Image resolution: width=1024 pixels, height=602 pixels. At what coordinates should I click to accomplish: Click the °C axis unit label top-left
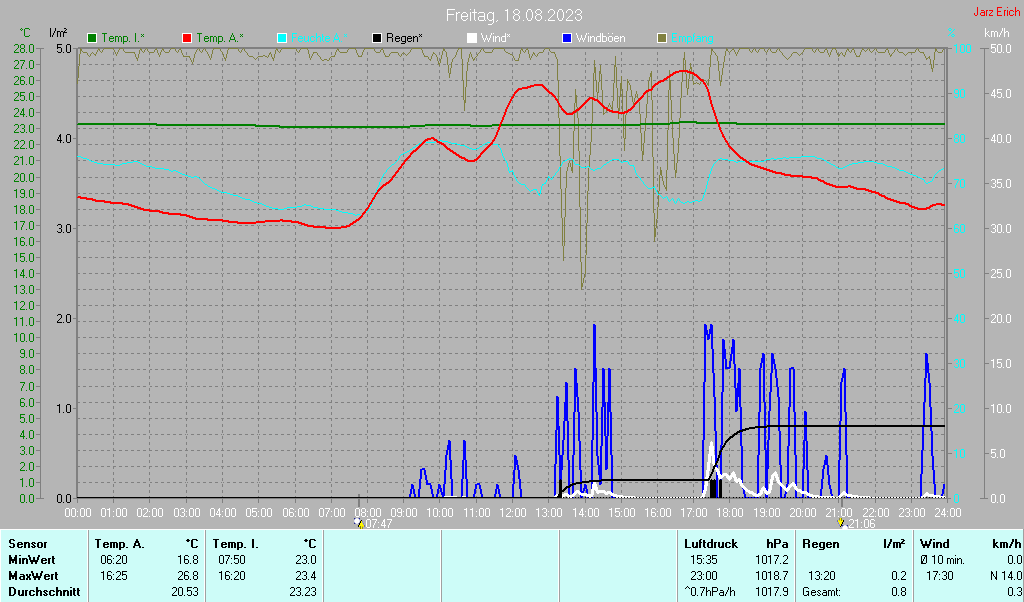(x=25, y=33)
